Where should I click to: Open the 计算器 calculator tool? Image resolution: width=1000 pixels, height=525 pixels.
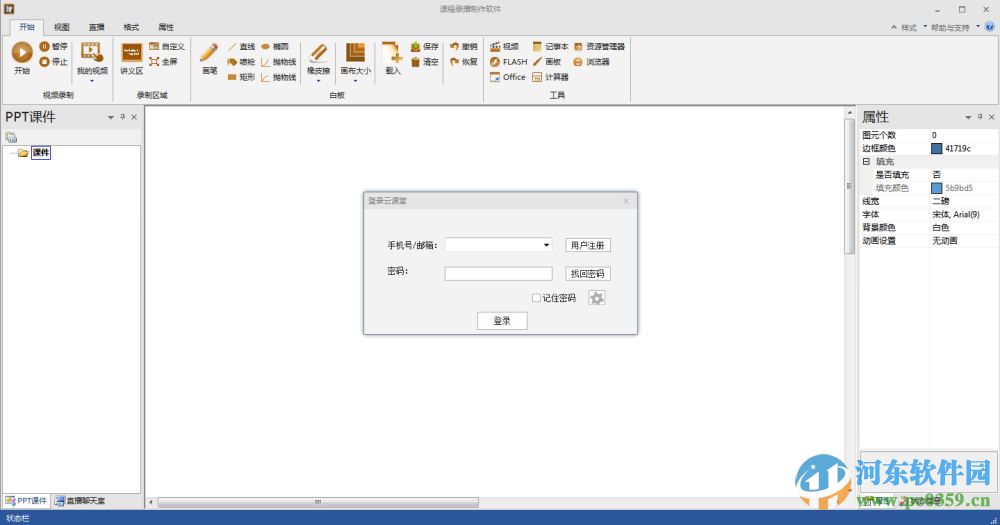click(x=550, y=77)
